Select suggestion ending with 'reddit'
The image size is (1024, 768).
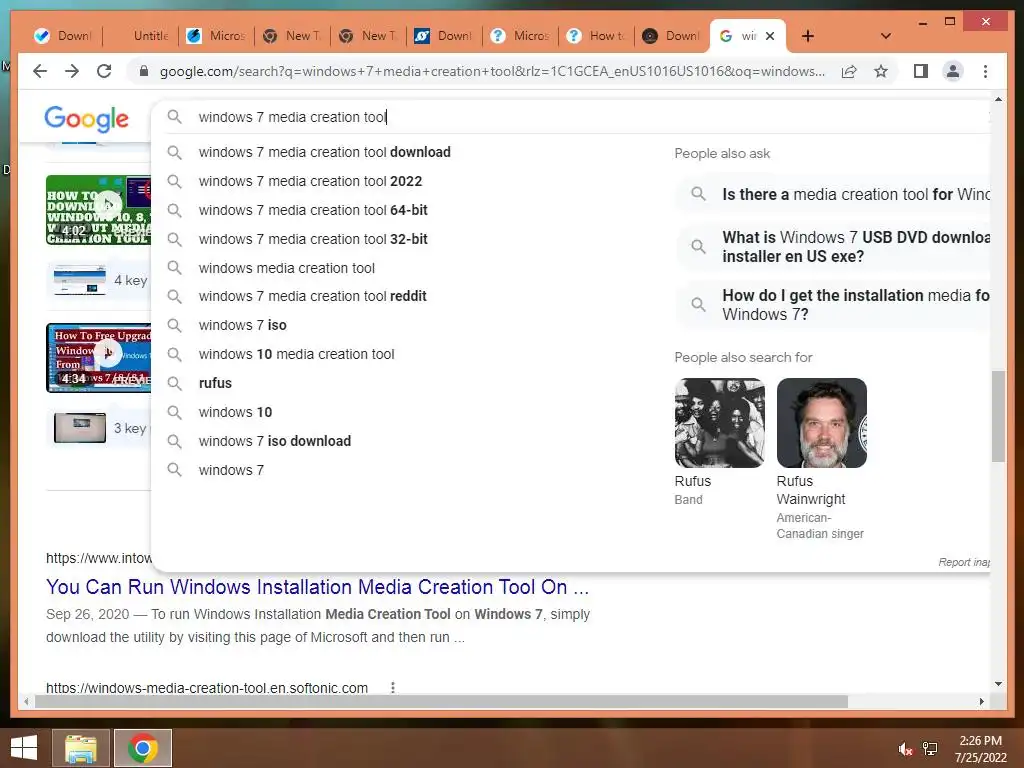[x=312, y=296]
